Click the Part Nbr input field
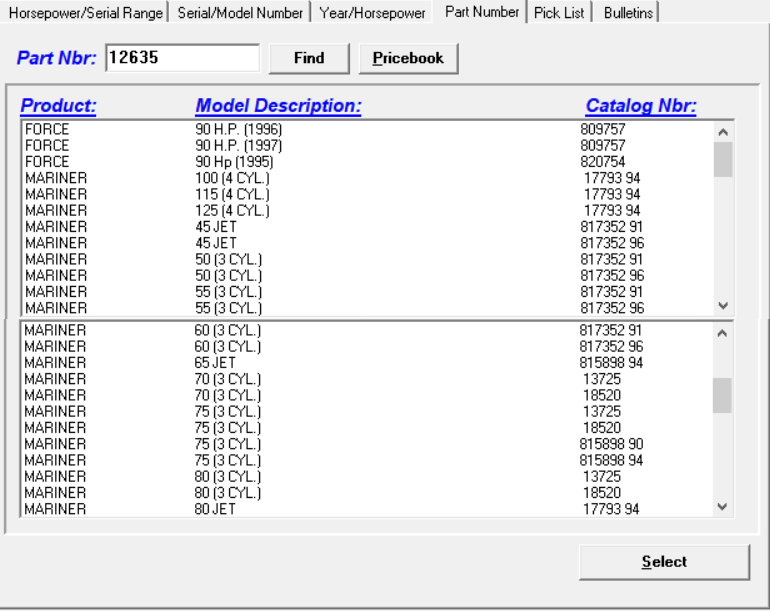770x611 pixels. (x=182, y=58)
